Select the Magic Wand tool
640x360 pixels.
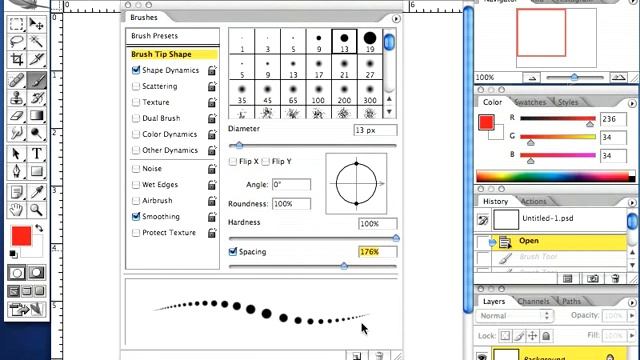[36, 42]
